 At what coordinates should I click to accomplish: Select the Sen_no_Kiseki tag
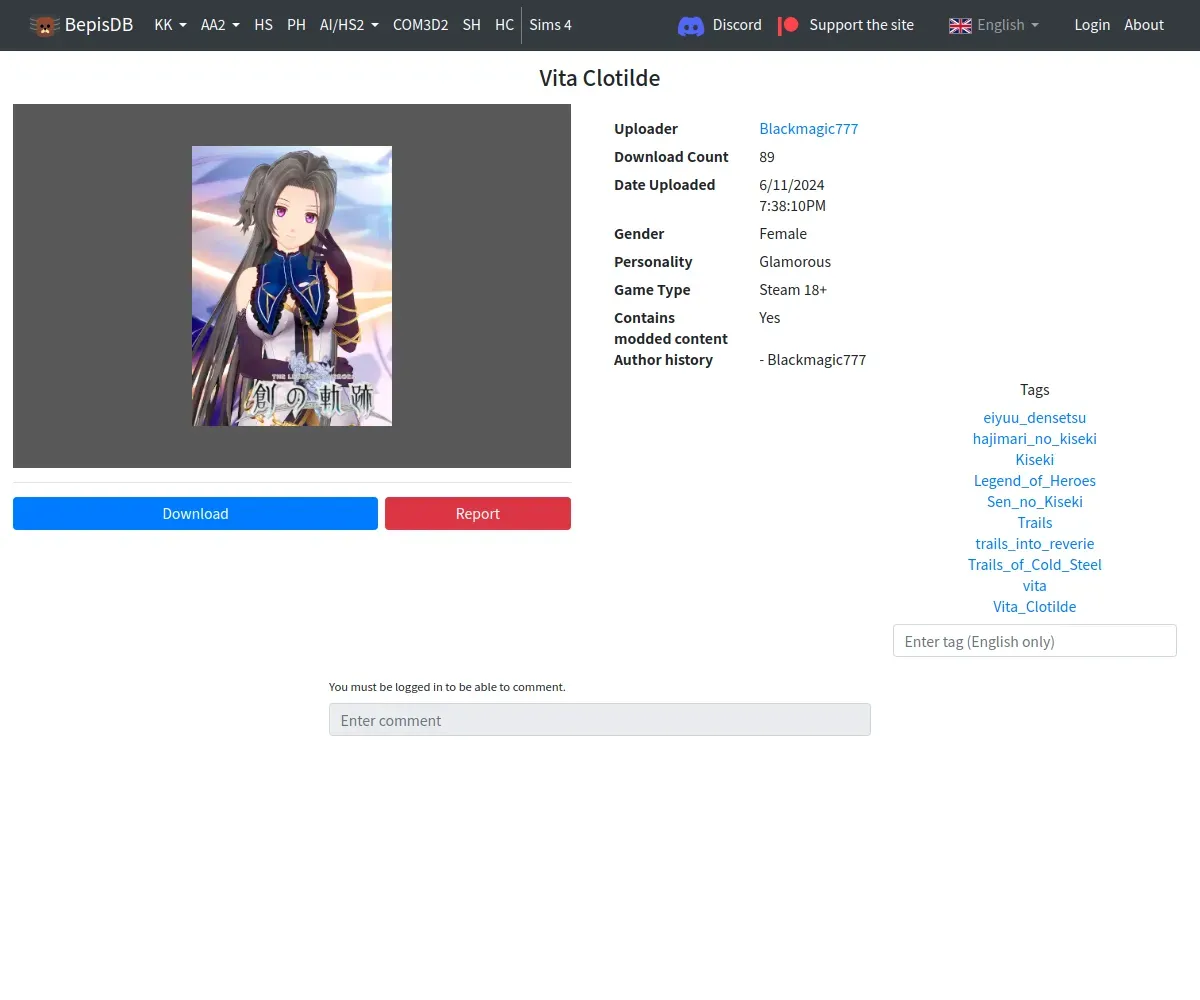[1035, 502]
